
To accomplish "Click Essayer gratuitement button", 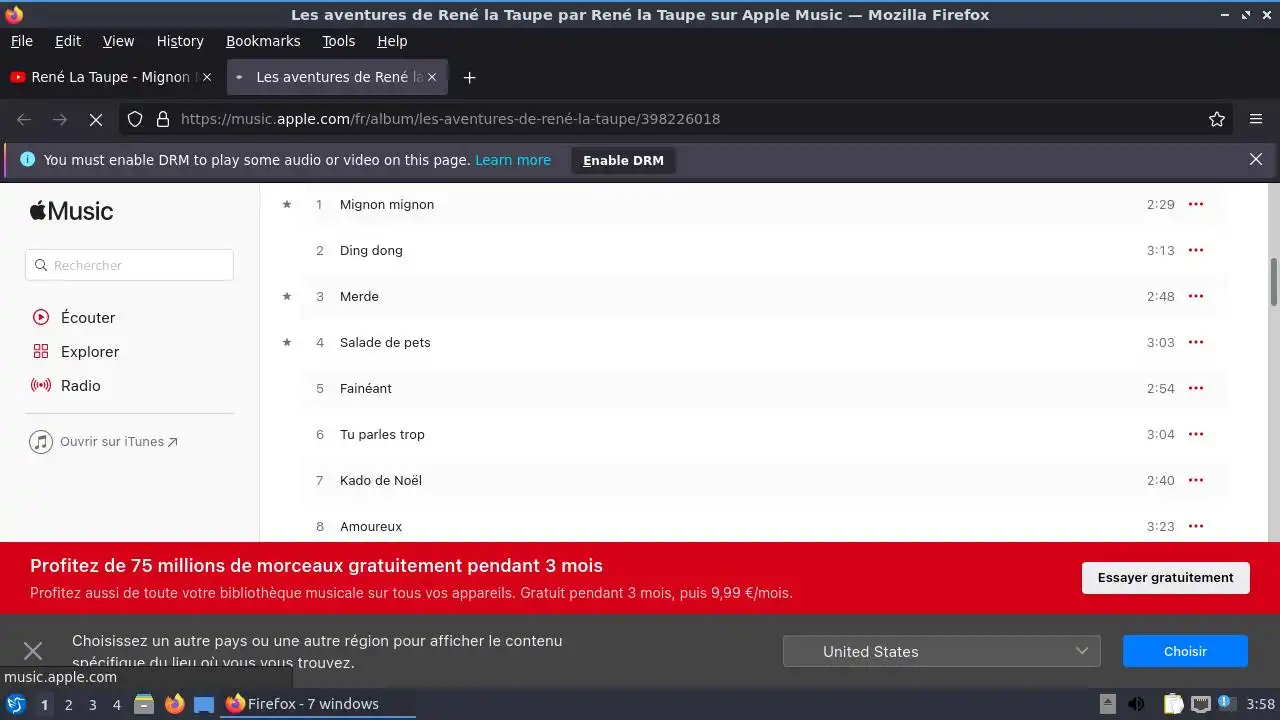I will click(x=1165, y=577).
